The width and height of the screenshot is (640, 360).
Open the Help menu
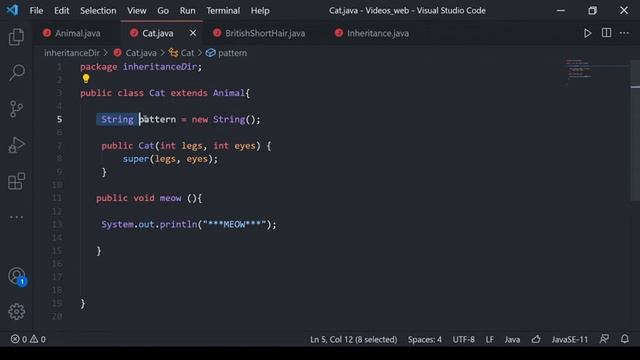pos(260,11)
